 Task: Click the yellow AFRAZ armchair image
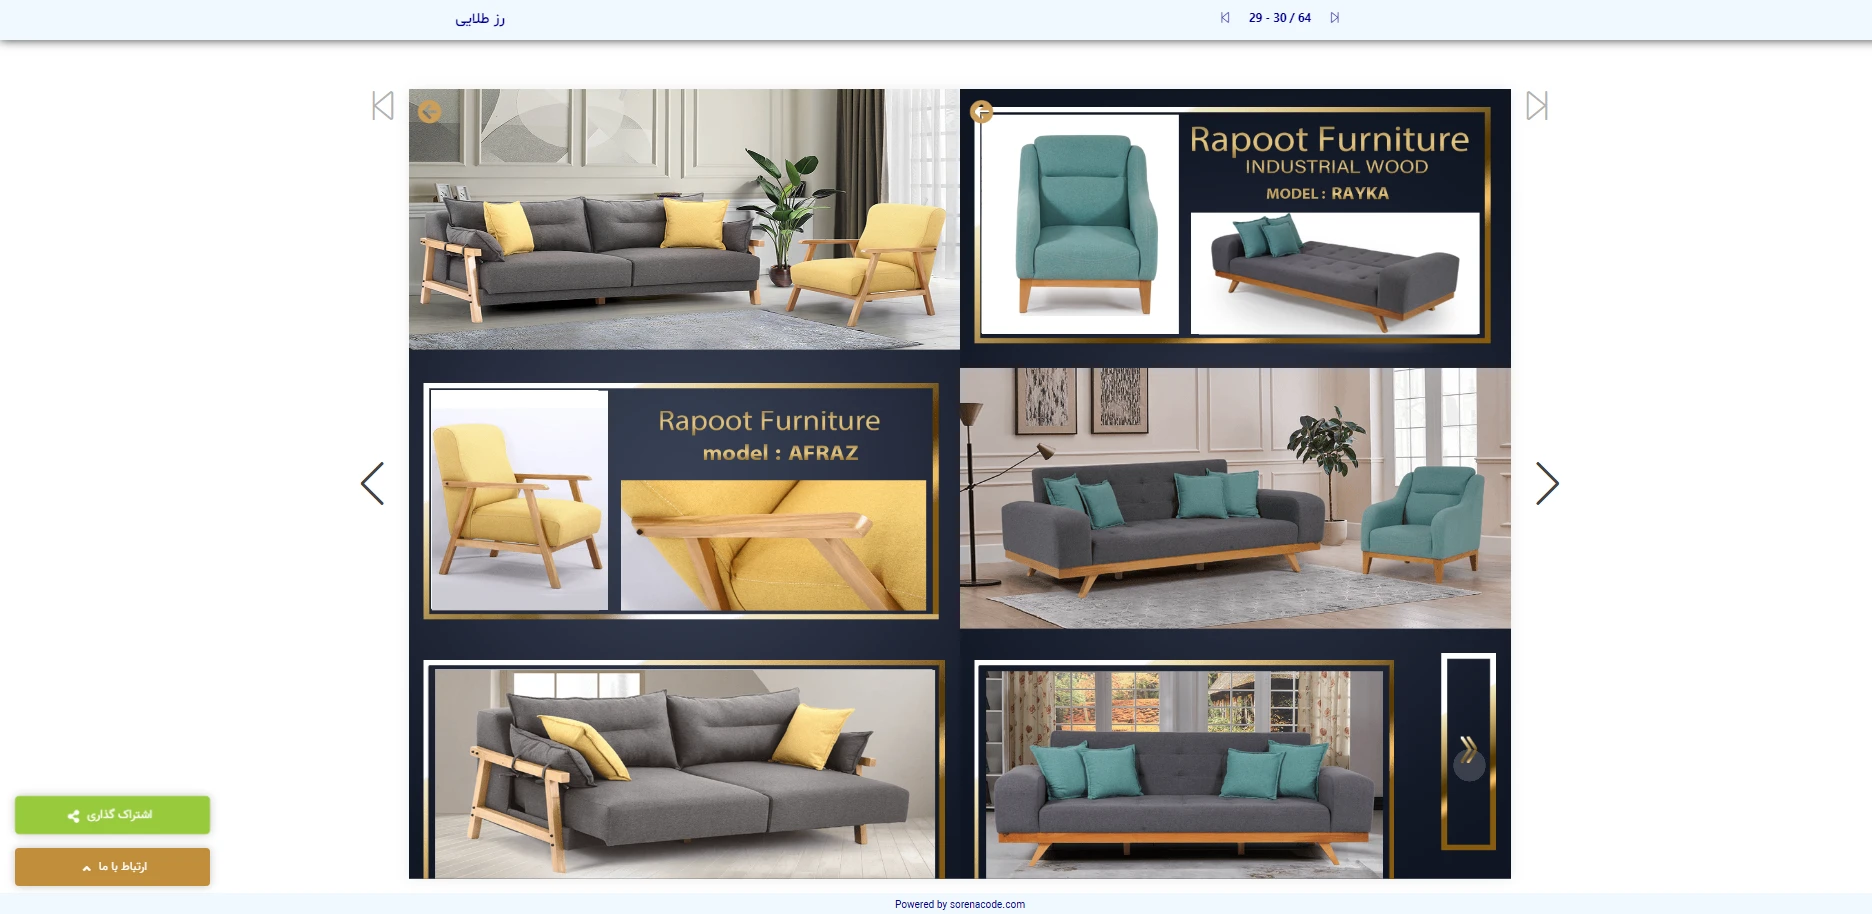pyautogui.click(x=519, y=500)
